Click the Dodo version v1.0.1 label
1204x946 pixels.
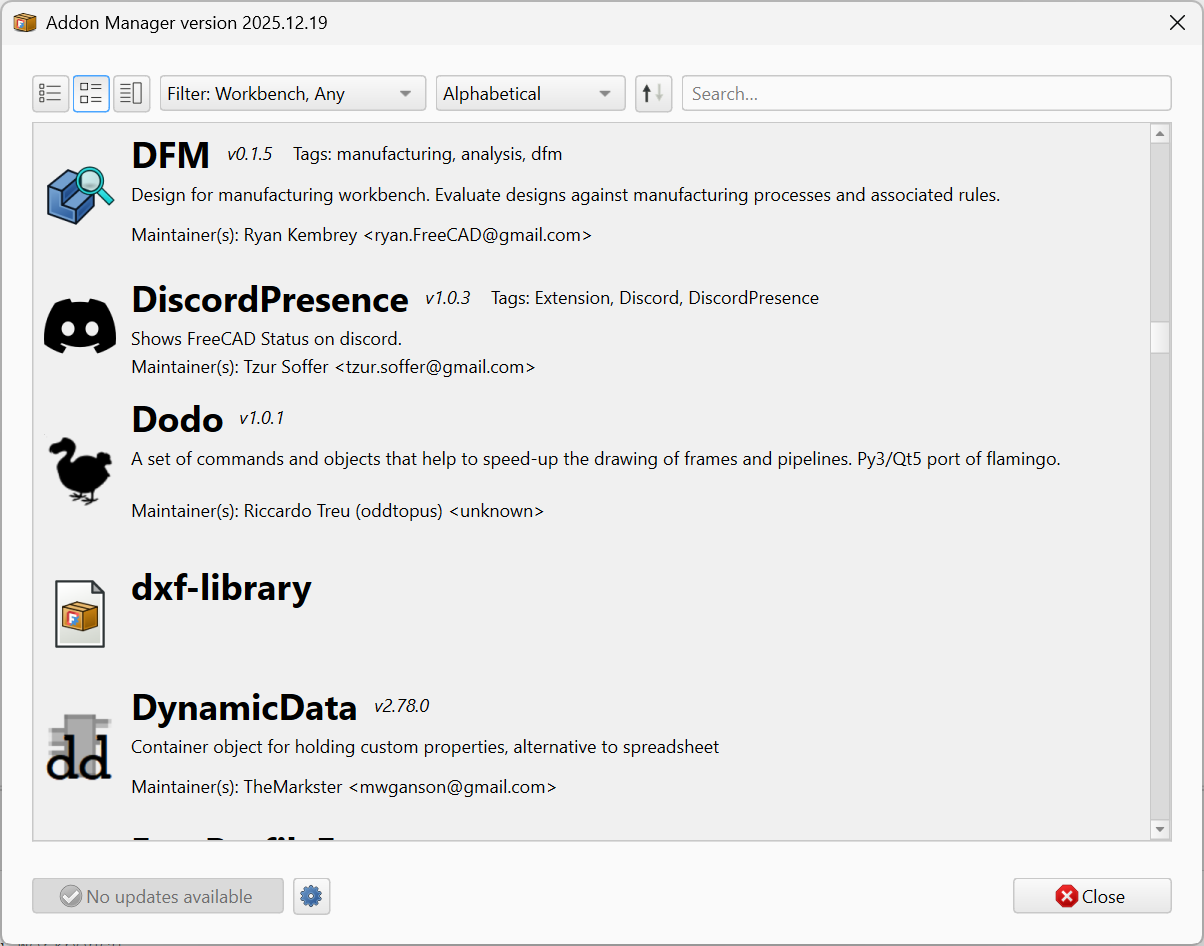(x=262, y=418)
